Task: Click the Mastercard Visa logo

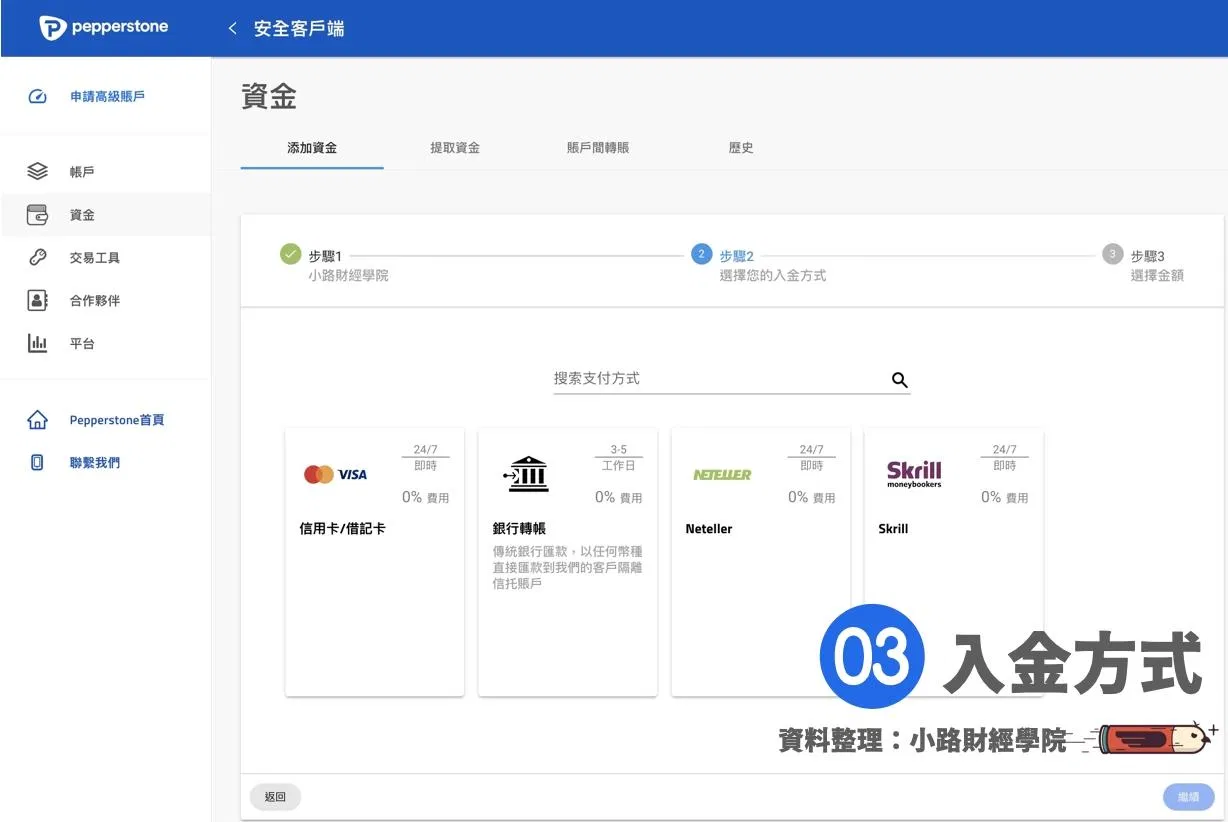Action: (336, 474)
